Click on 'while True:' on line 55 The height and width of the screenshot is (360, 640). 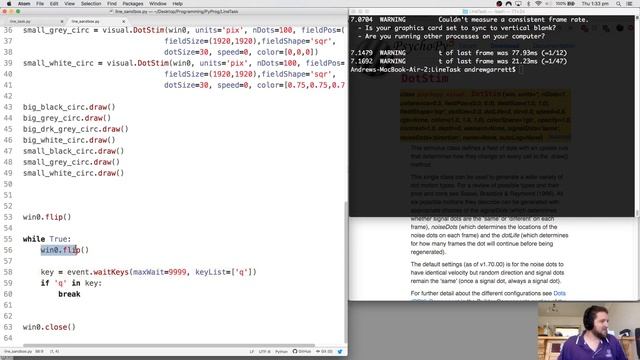click(x=47, y=239)
